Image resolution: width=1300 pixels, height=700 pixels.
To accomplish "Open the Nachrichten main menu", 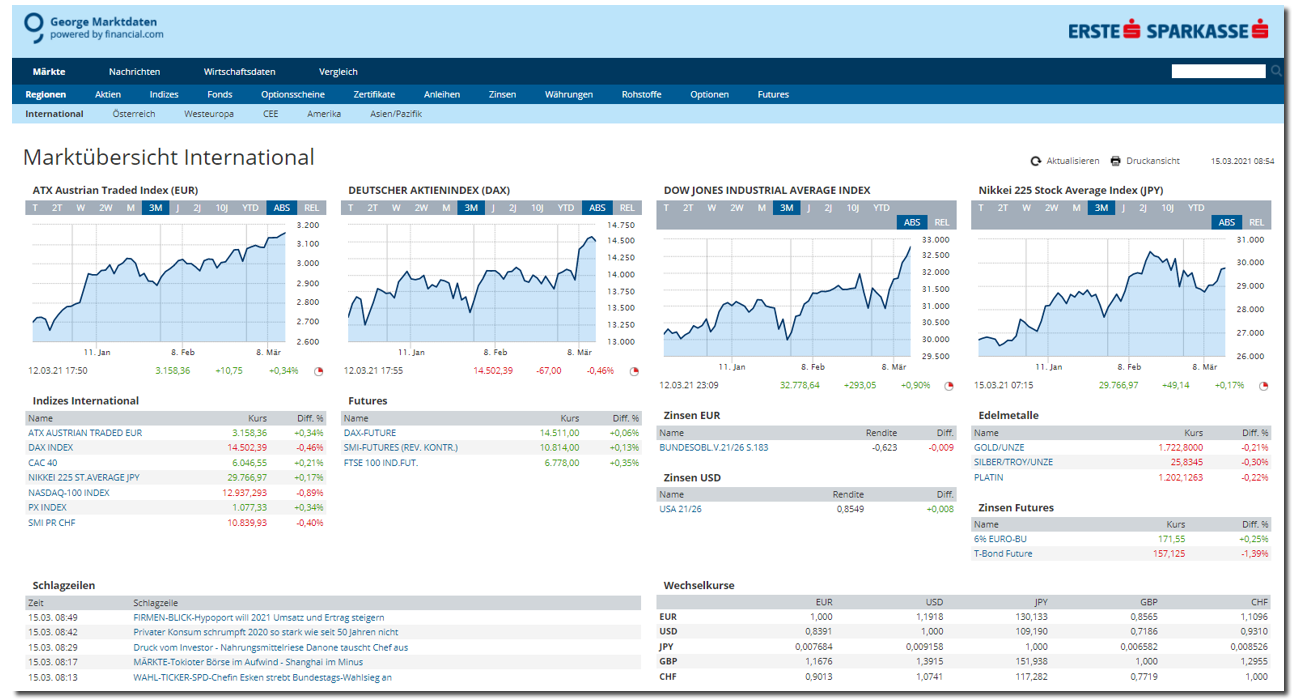I will pyautogui.click(x=134, y=72).
